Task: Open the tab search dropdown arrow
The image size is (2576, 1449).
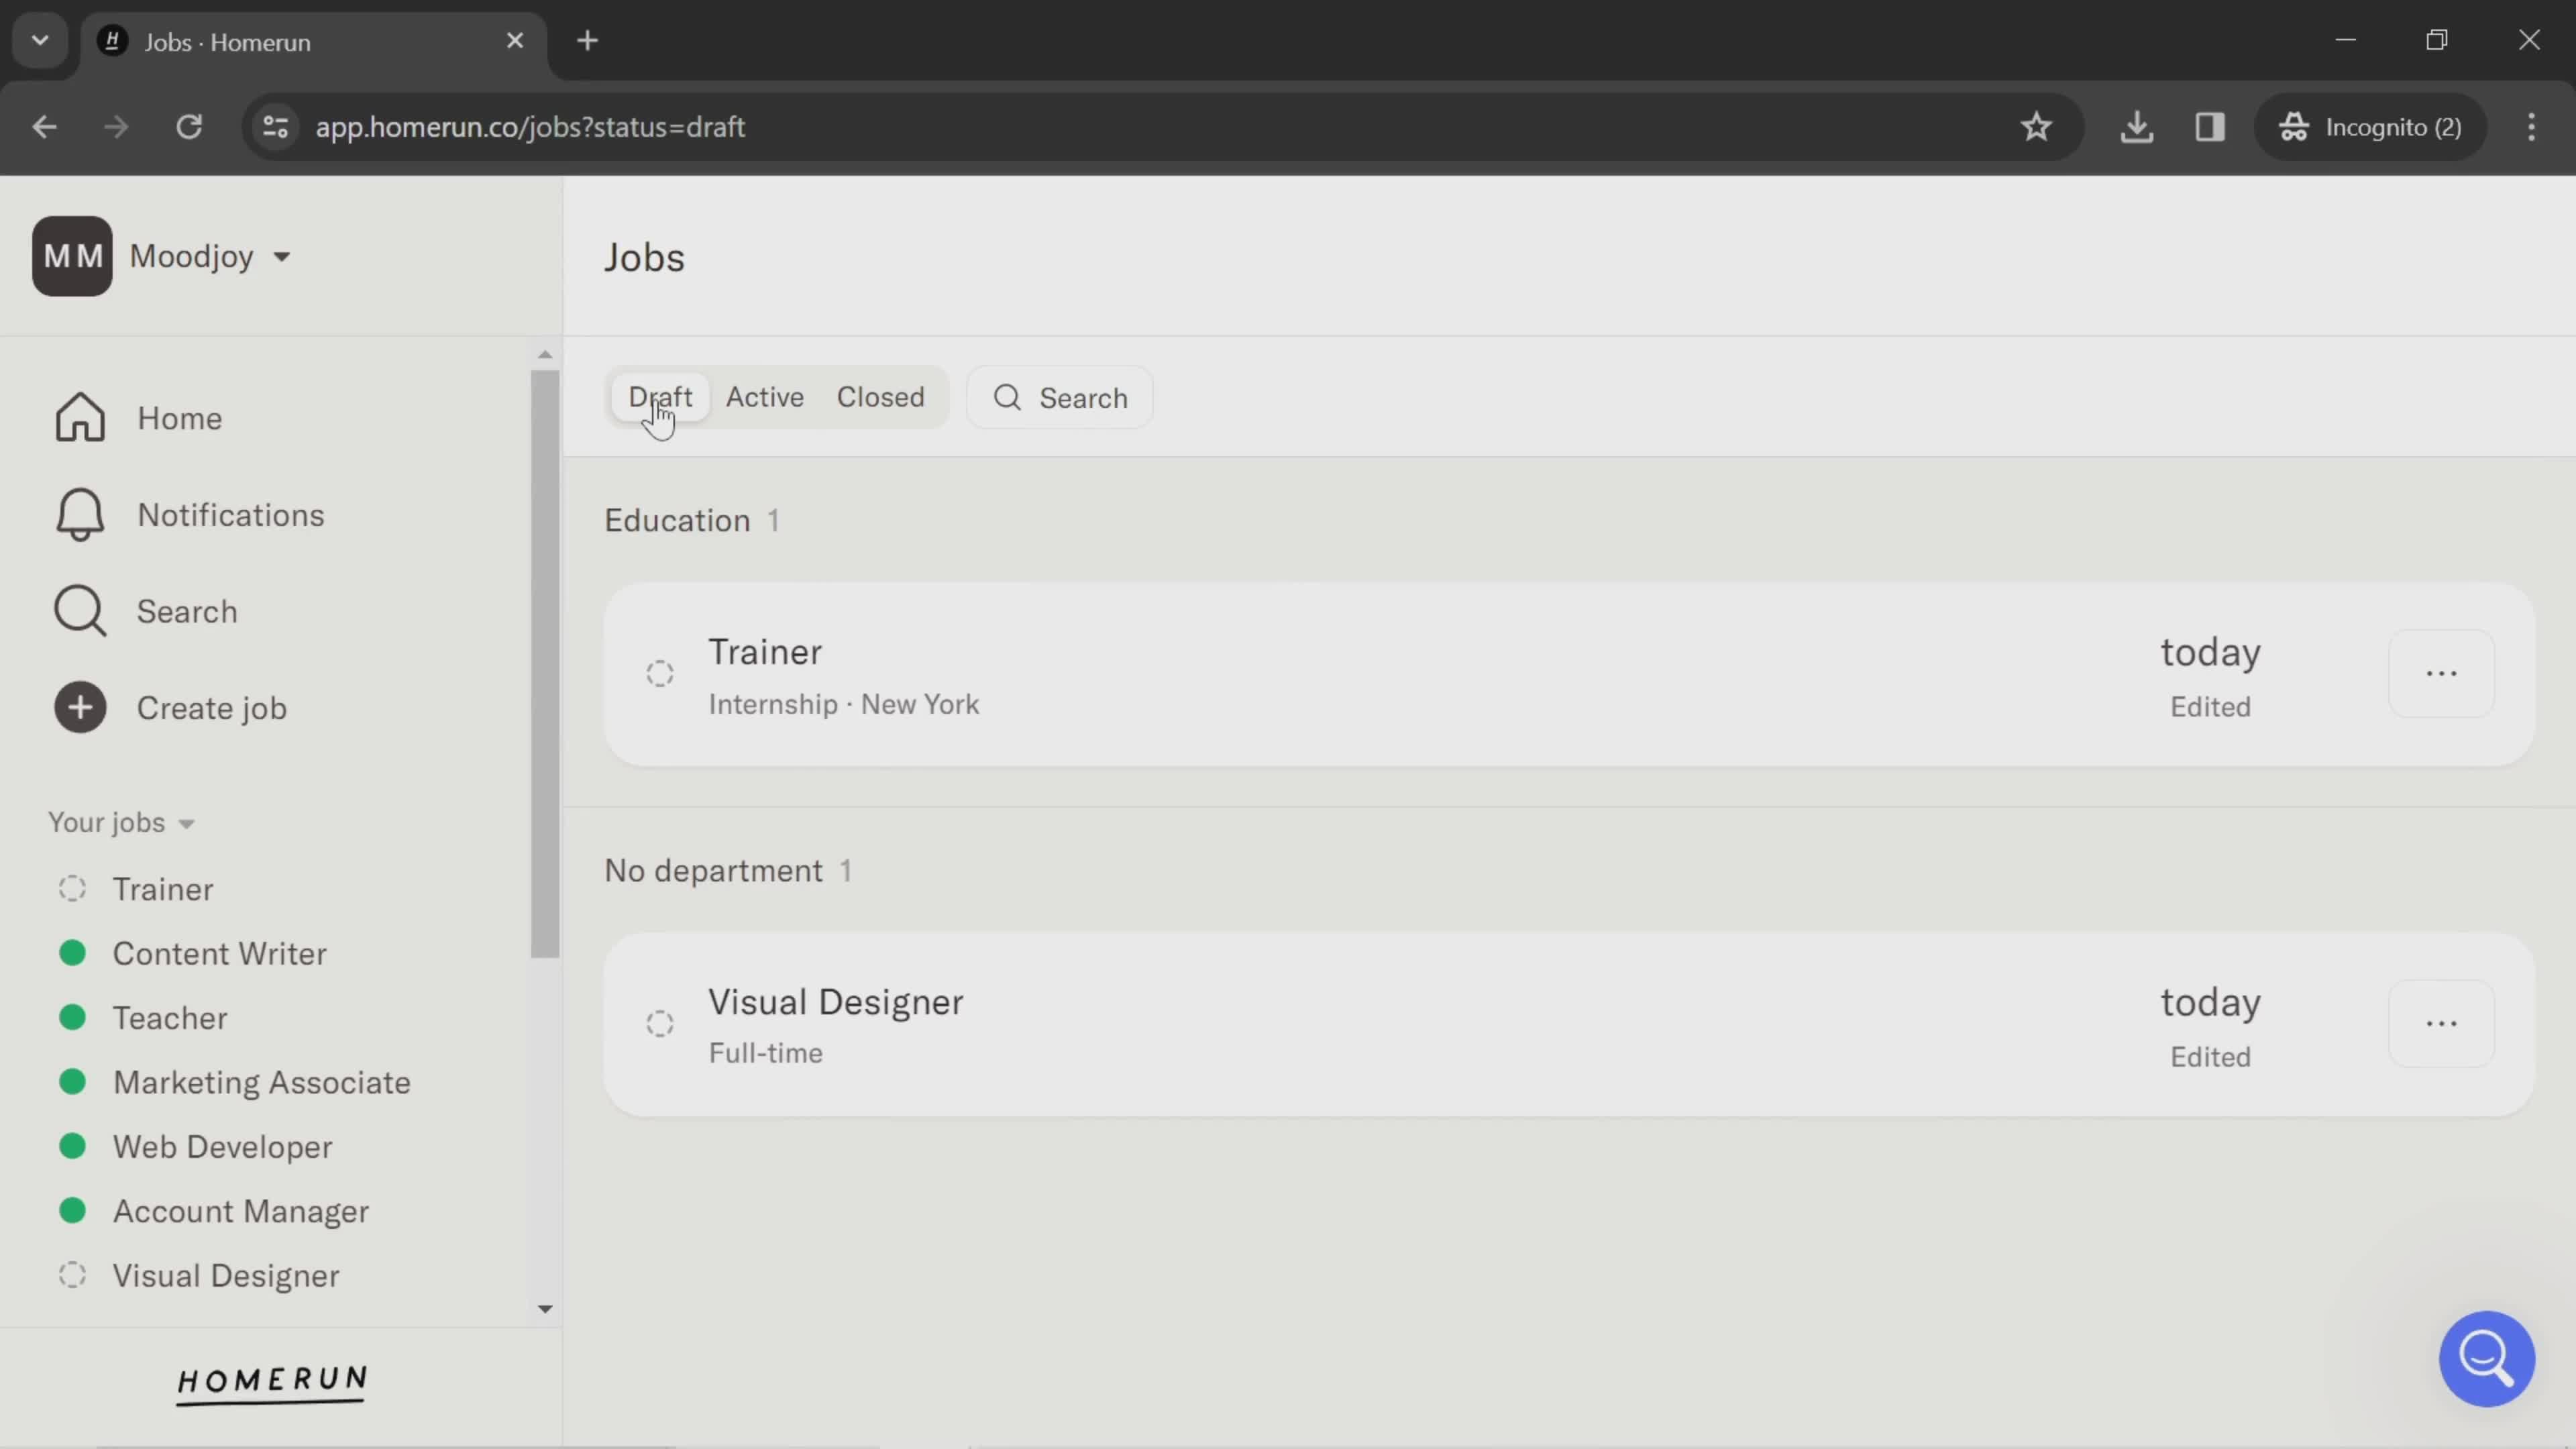Action: click(40, 41)
